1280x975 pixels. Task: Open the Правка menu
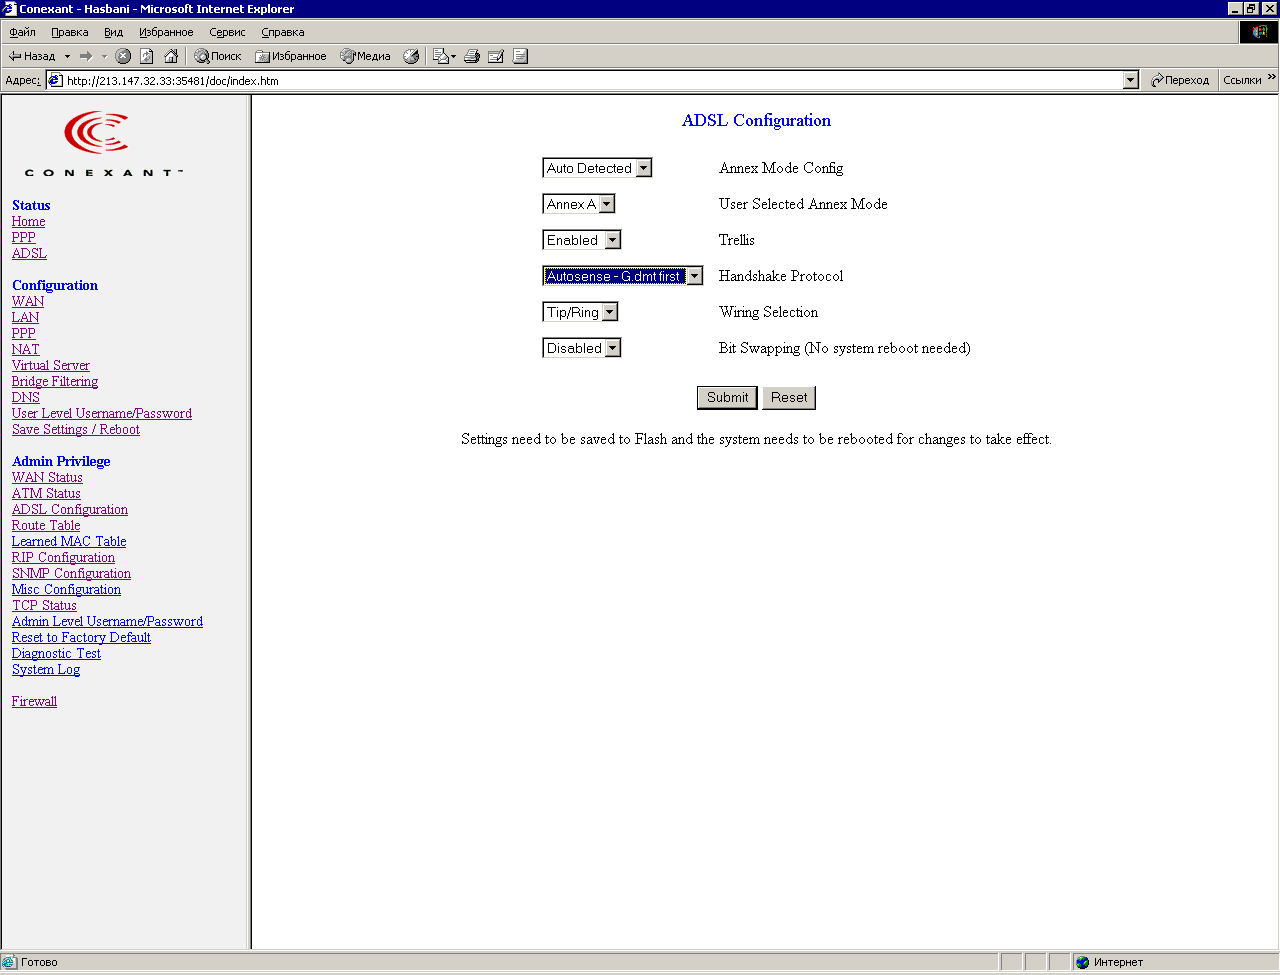click(x=70, y=32)
